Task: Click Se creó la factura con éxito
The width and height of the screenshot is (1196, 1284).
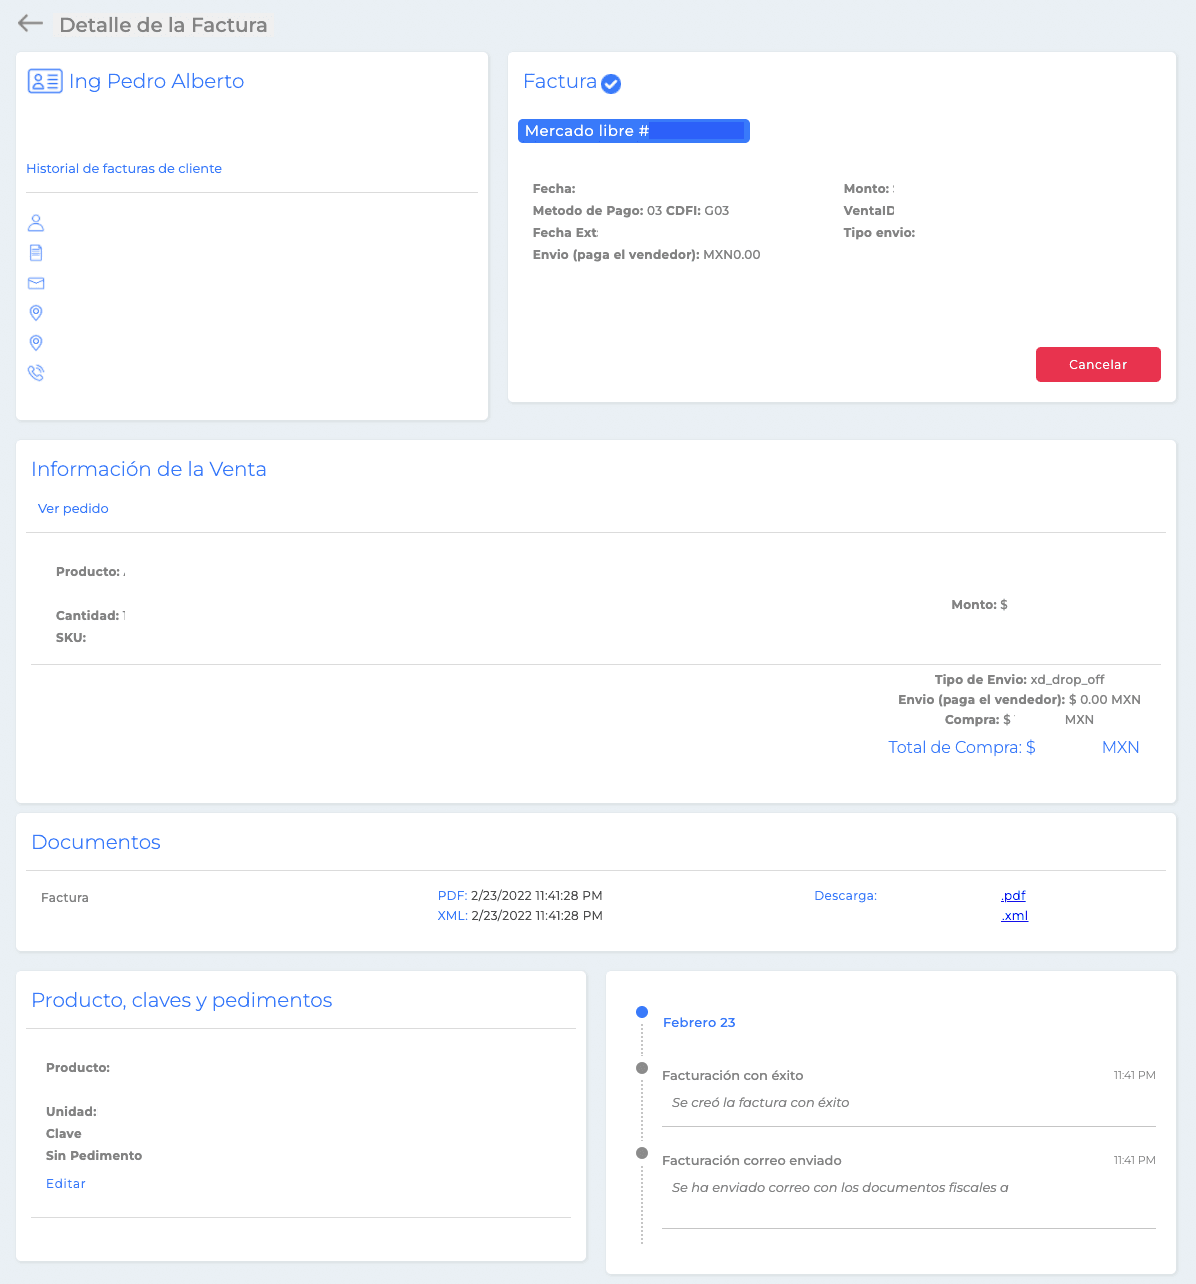Action: pyautogui.click(x=761, y=1103)
